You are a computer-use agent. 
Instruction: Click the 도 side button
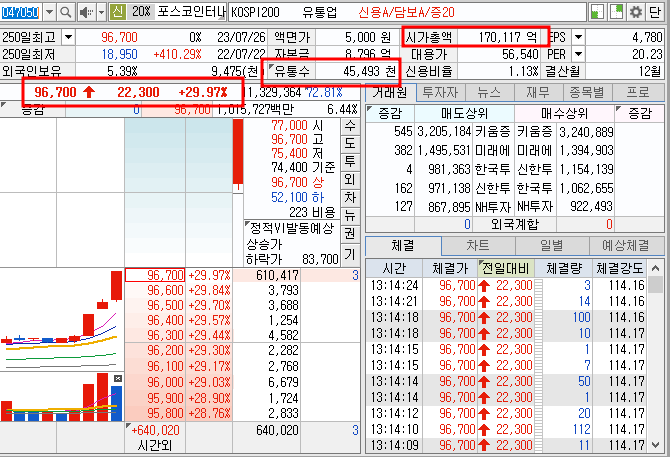(350, 144)
